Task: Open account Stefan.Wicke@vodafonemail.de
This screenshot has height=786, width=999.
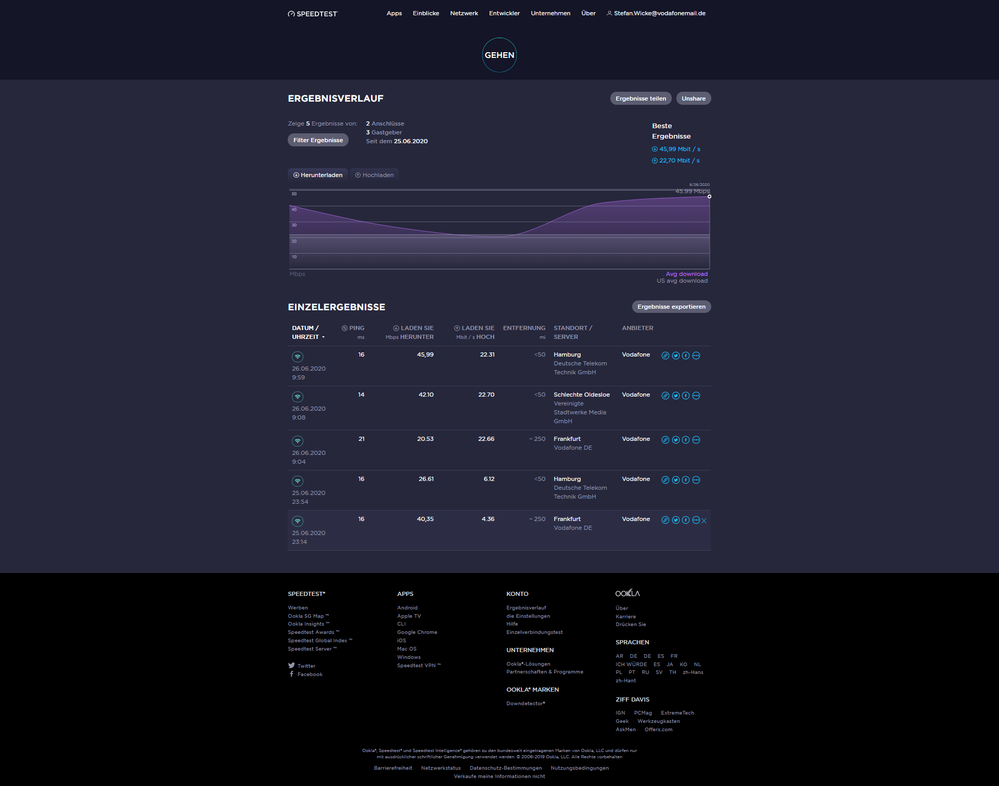Action: pos(656,13)
